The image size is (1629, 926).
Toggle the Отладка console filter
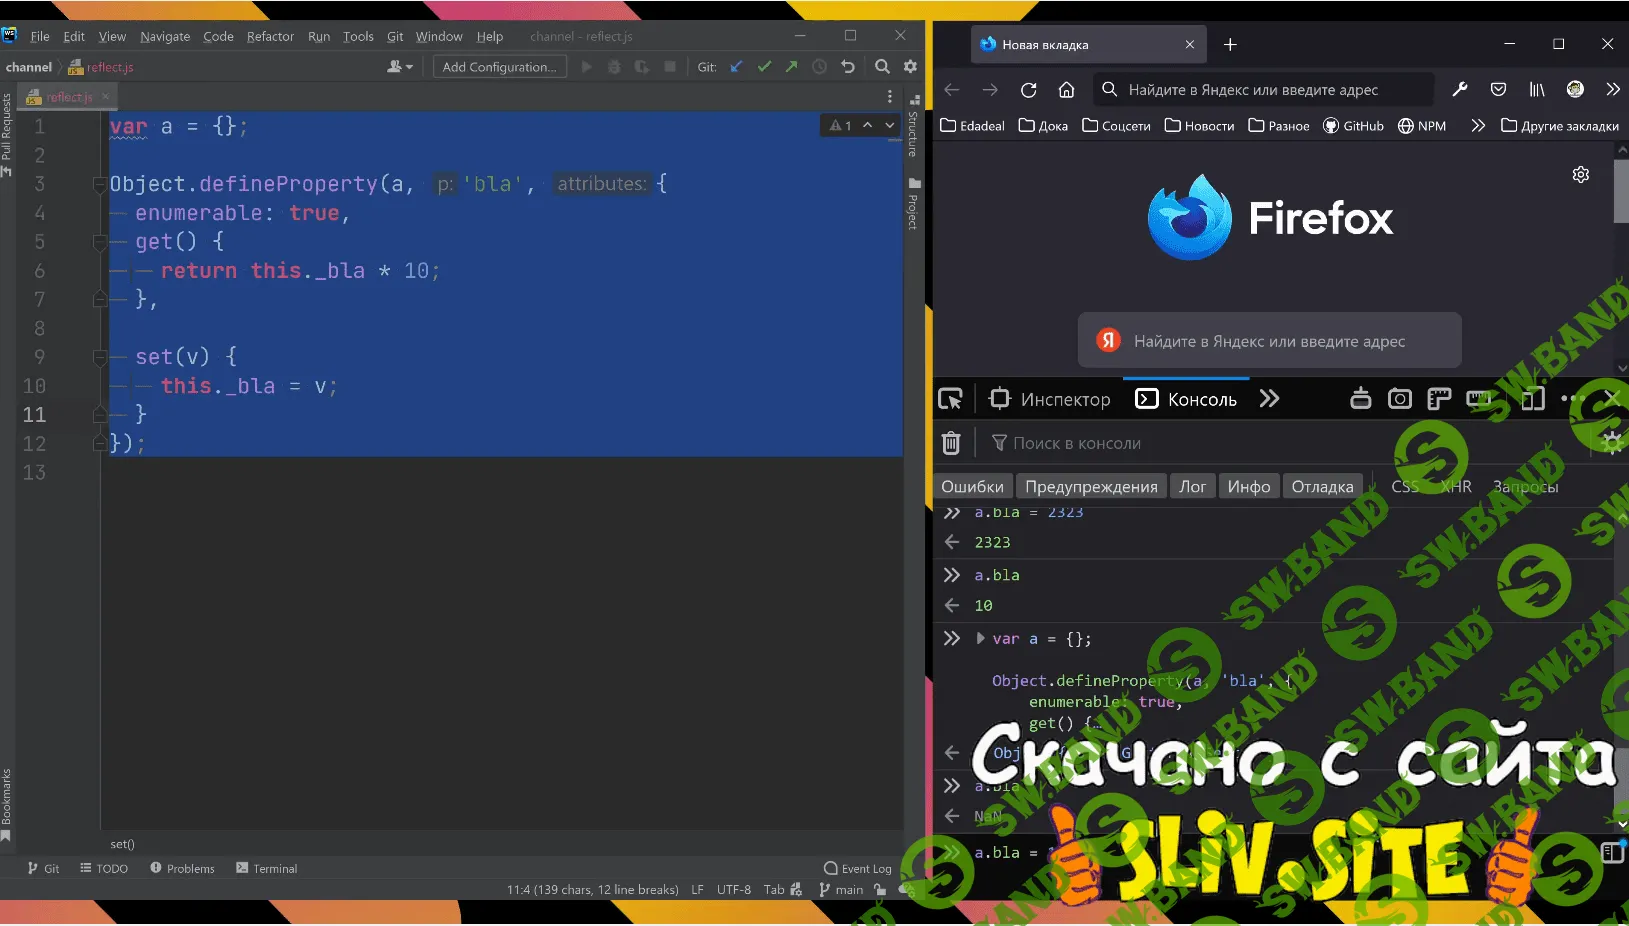click(x=1322, y=487)
